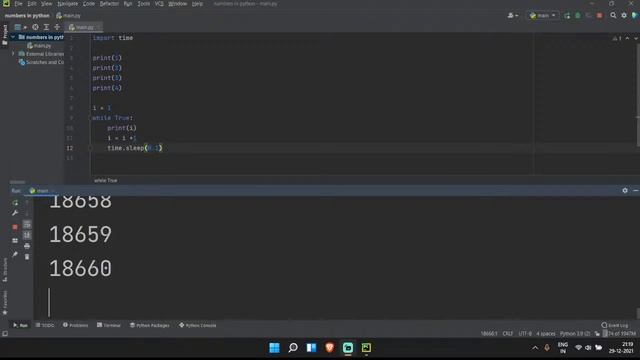640x360 pixels.
Task: Open the Problems tool window
Action: (76, 325)
